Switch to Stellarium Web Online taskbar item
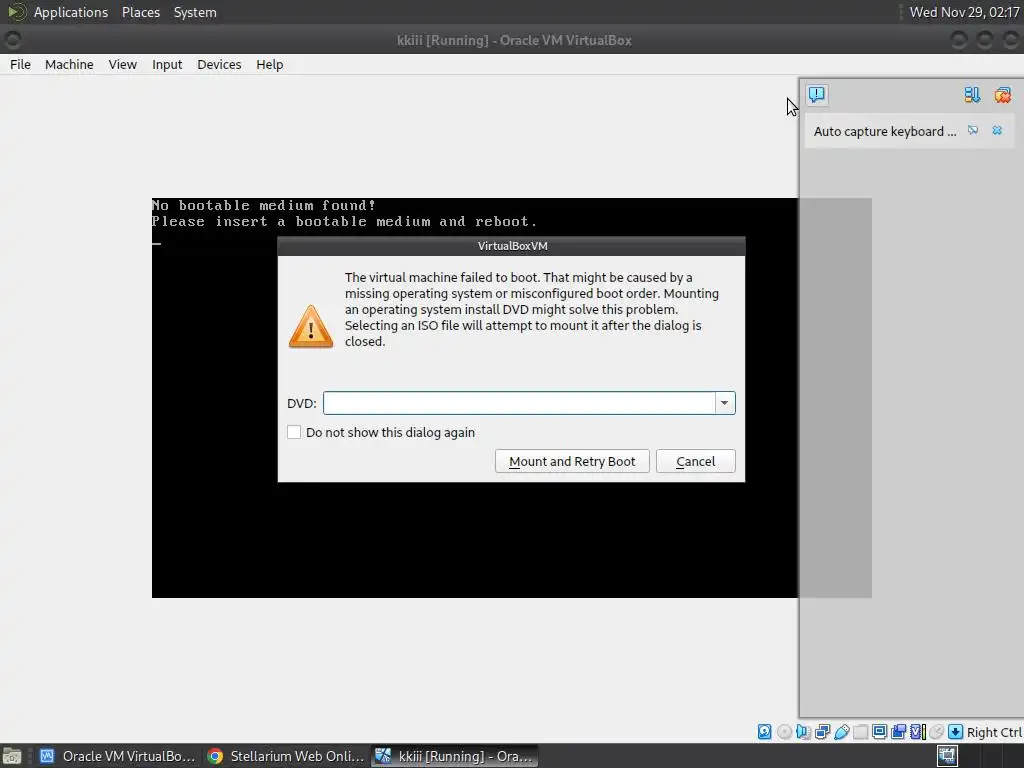The width and height of the screenshot is (1024, 768). [x=285, y=756]
